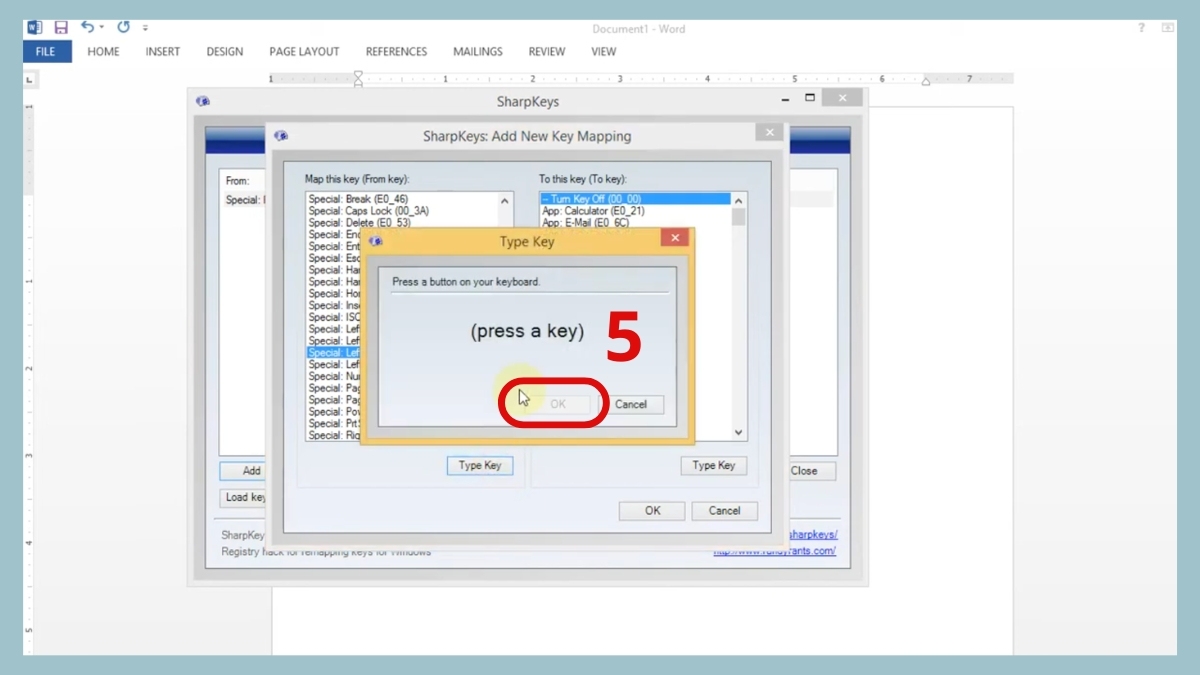Select -- Turn Key Off (00_00) entry
1200x675 pixels.
(636, 199)
